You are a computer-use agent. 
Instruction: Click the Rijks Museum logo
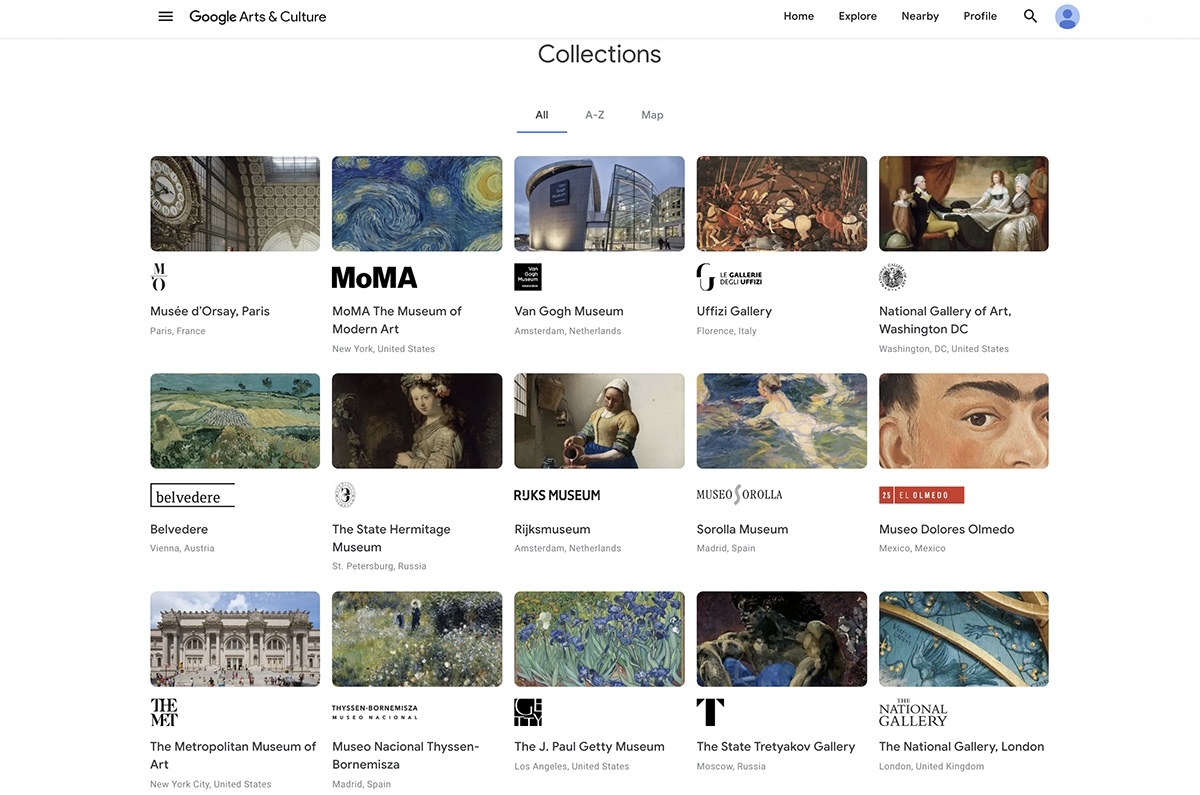coord(557,495)
